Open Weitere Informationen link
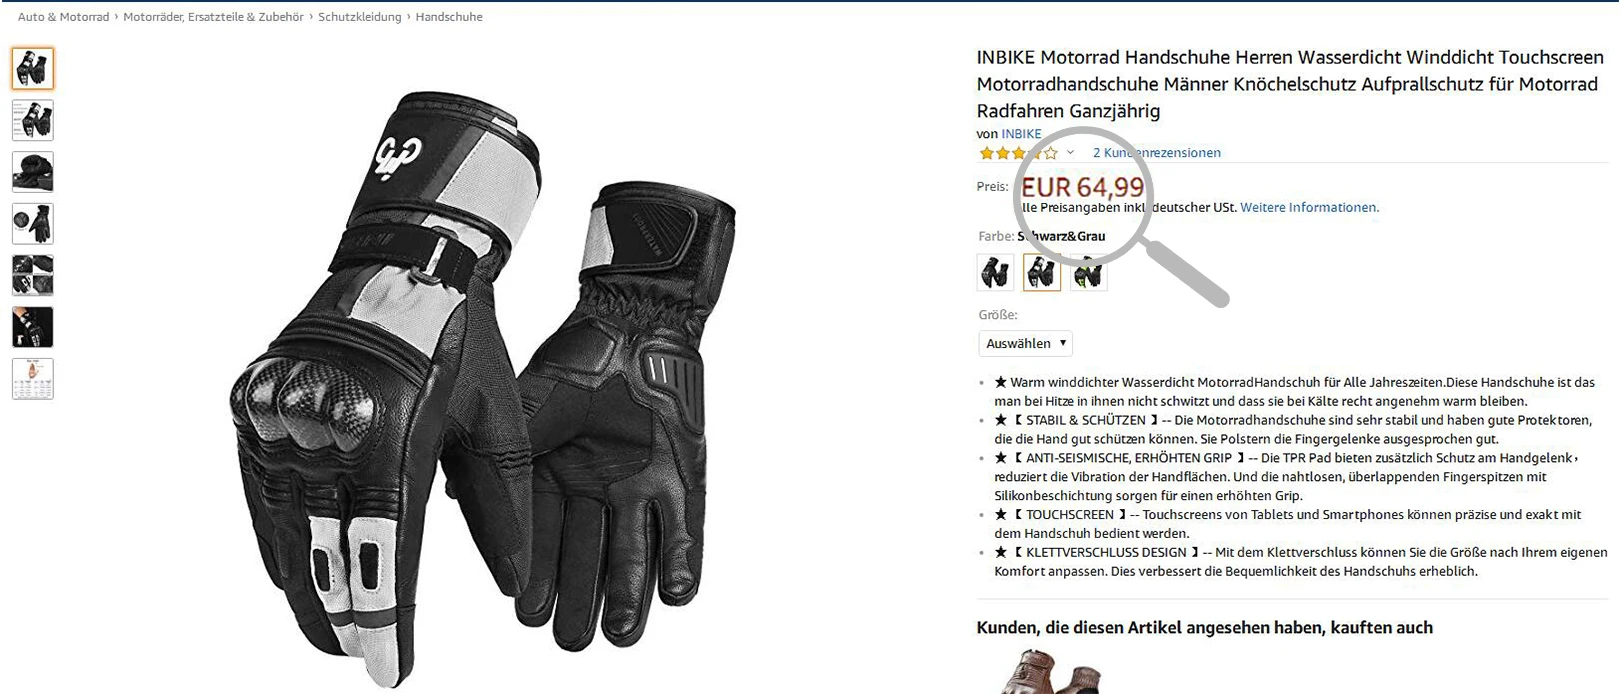Image resolution: width=1622 pixels, height=694 pixels. pos(1309,208)
